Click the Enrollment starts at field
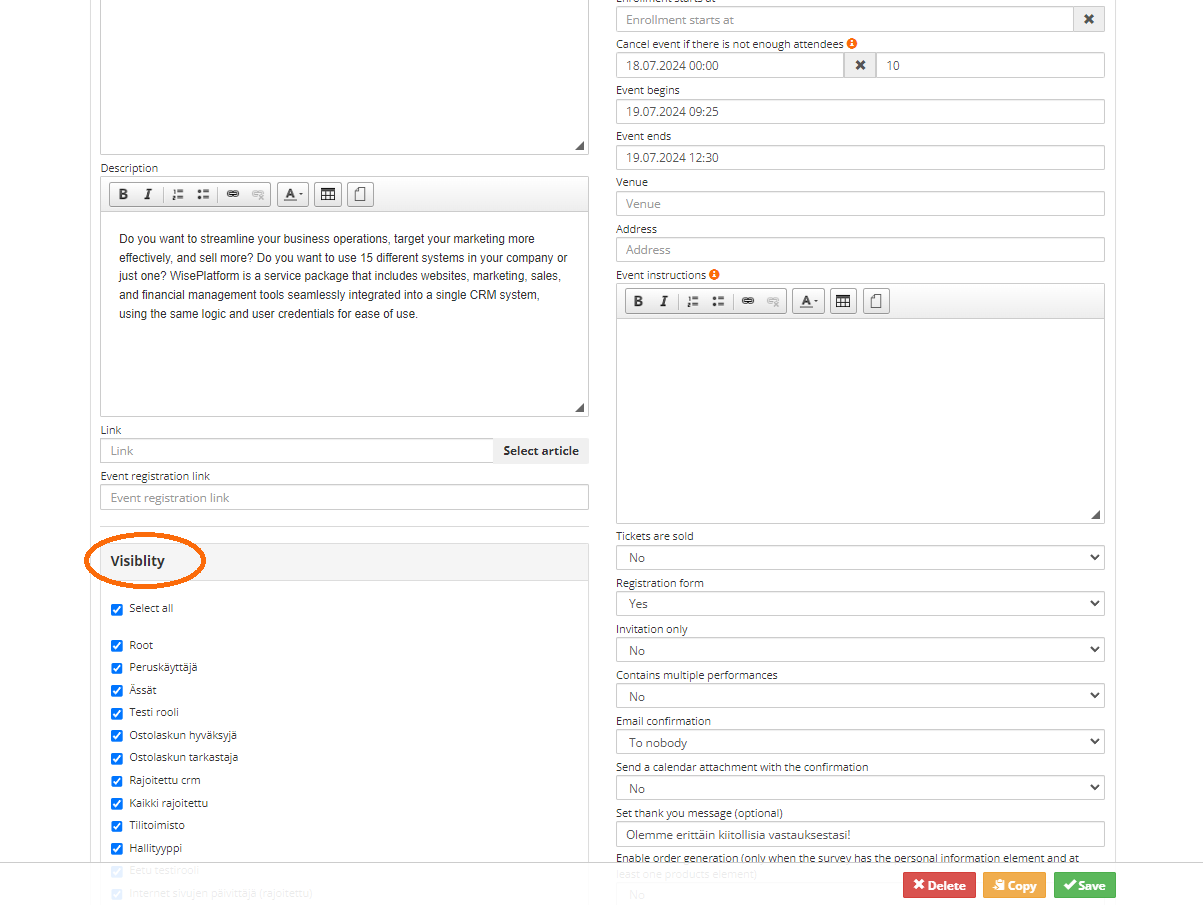This screenshot has height=905, width=1203. (x=845, y=19)
